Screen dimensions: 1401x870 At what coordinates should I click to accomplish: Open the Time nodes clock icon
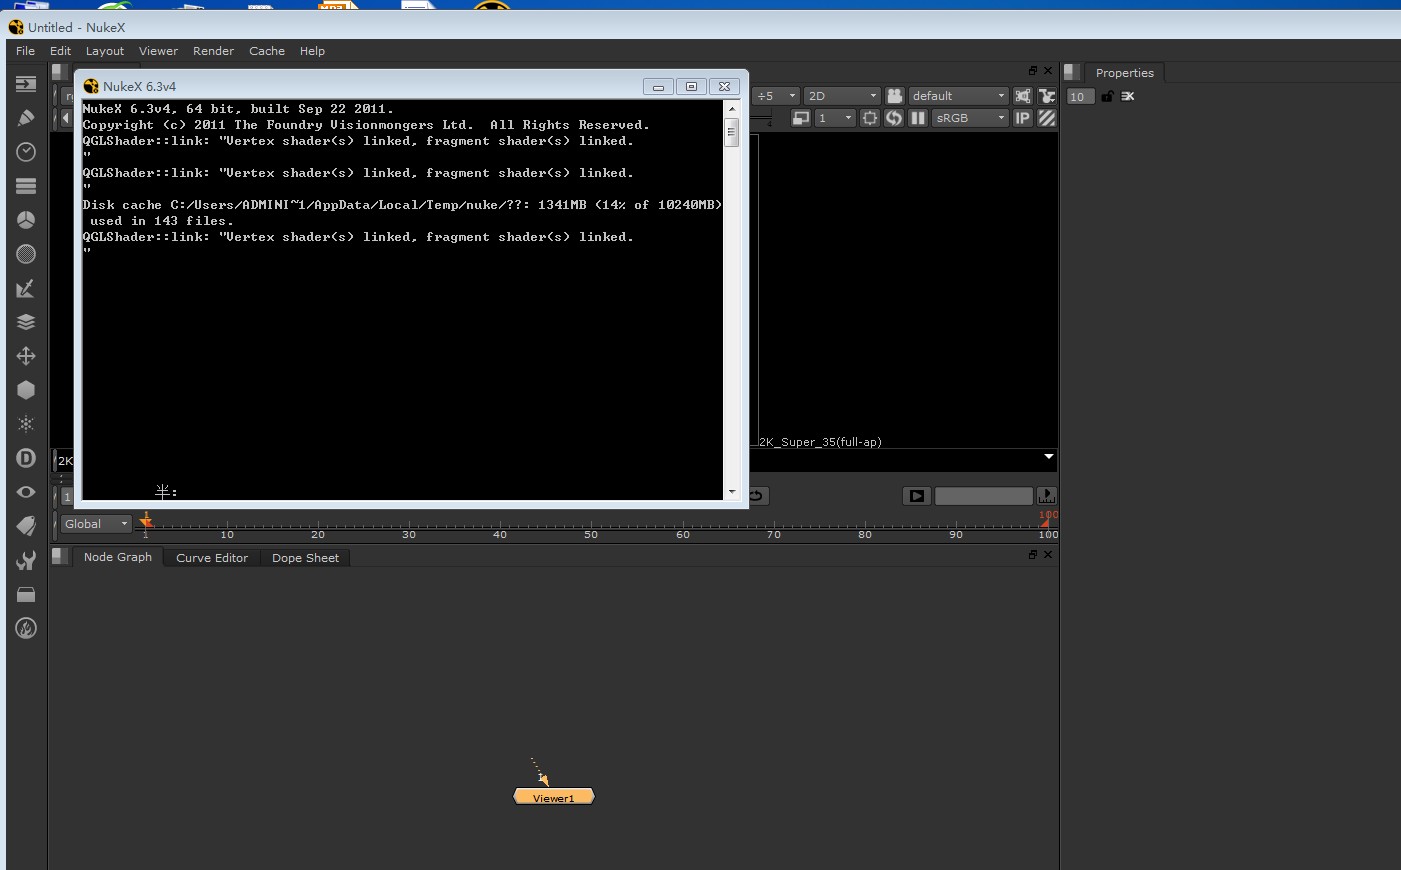point(26,152)
